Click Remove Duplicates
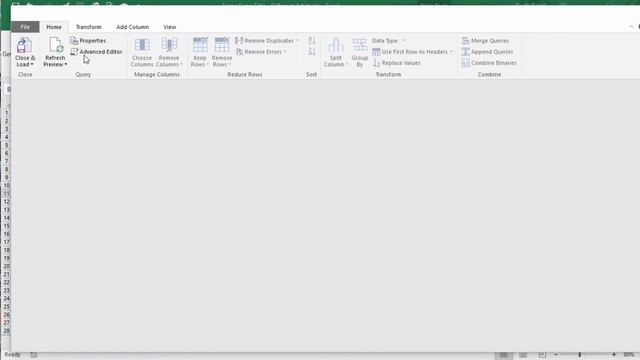The height and width of the screenshot is (360, 640). [x=264, y=40]
